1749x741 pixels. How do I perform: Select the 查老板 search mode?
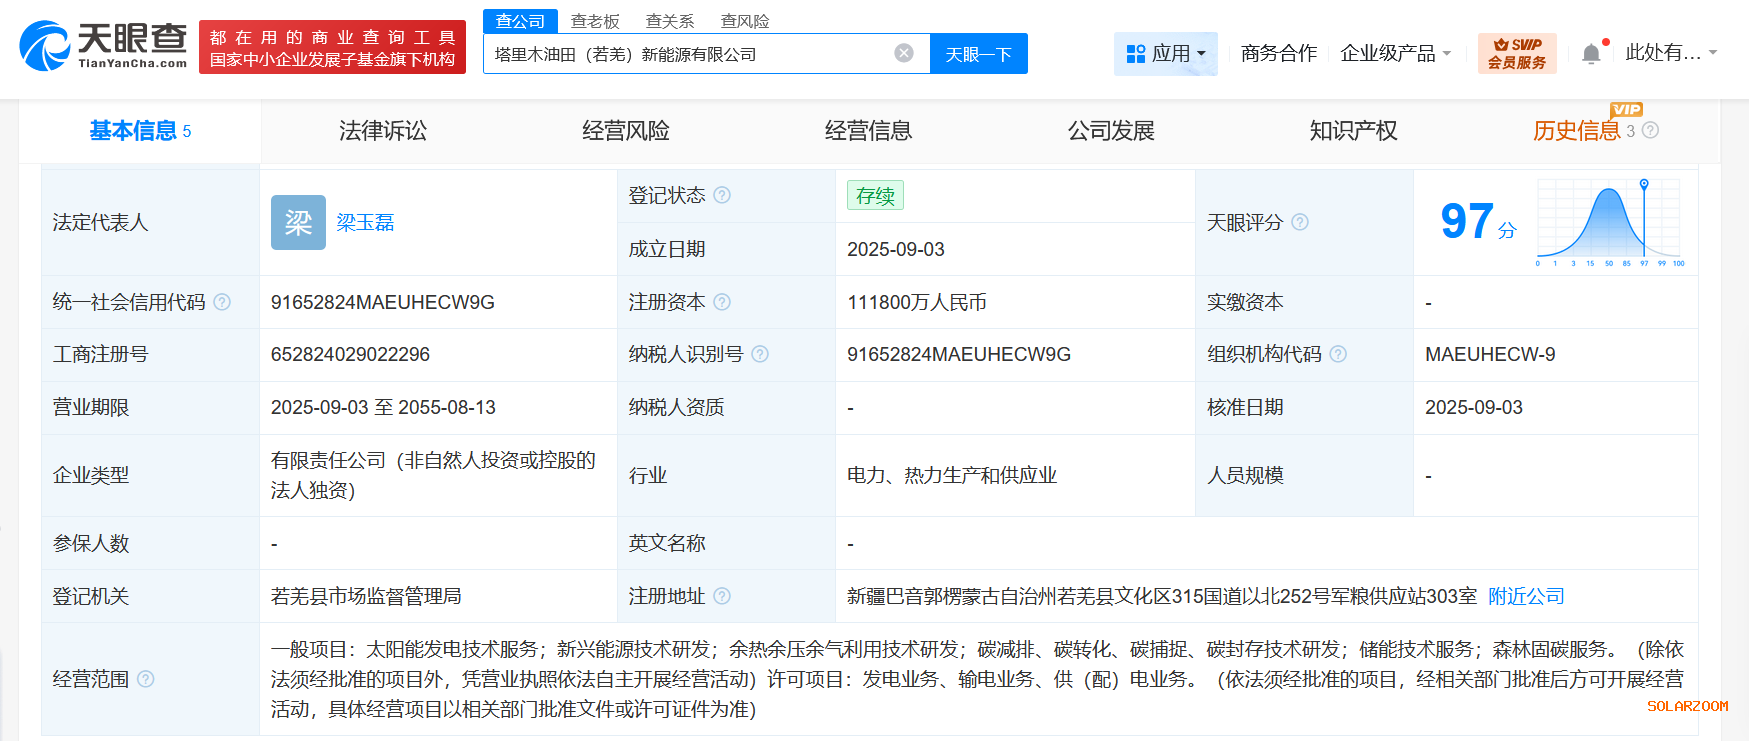pos(595,21)
